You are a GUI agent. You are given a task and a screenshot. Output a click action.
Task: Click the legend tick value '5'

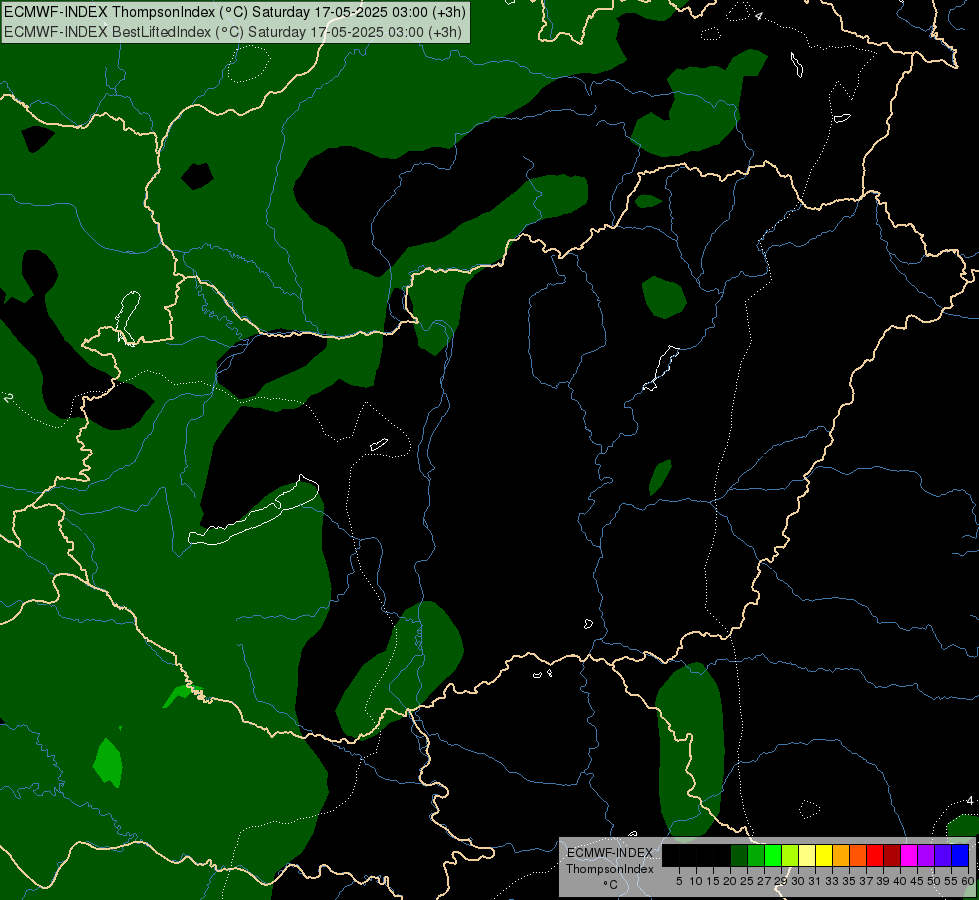679,881
